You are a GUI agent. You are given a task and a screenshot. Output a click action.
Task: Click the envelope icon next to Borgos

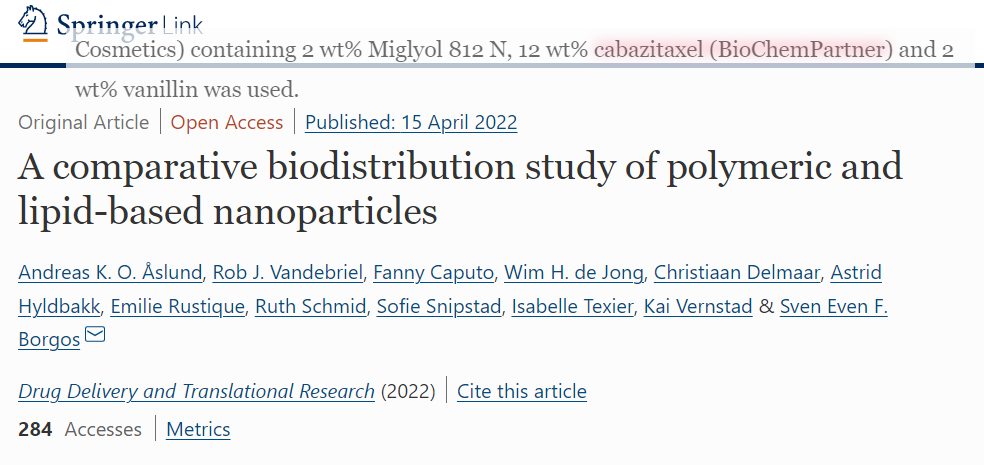tap(95, 334)
